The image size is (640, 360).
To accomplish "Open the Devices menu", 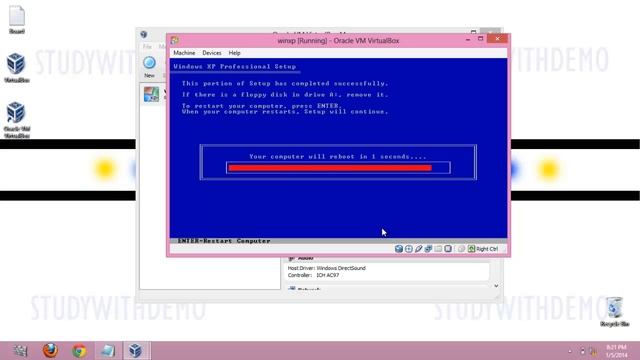I will tap(211, 53).
